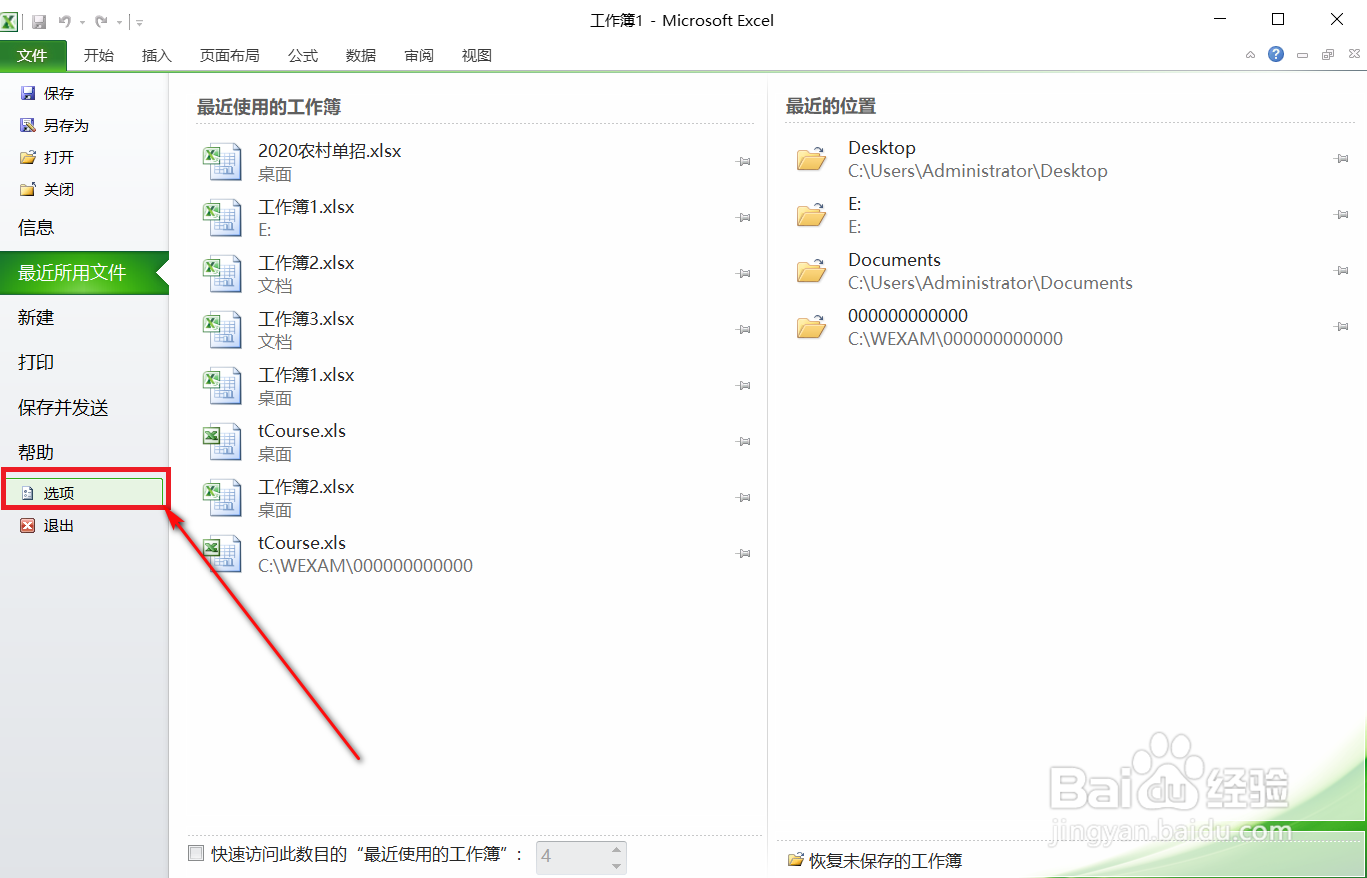This screenshot has width=1367, height=878.
Task: Click the 000000000000 folder icon
Action: pos(812,327)
